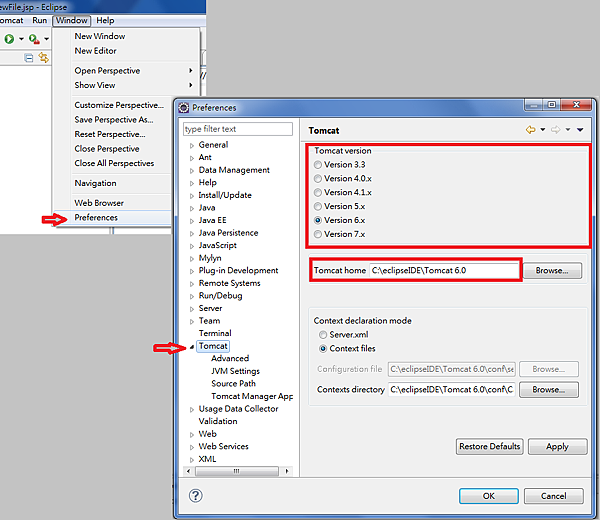
Task: Click the tree scrollbar left arrow
Action: 188,471
